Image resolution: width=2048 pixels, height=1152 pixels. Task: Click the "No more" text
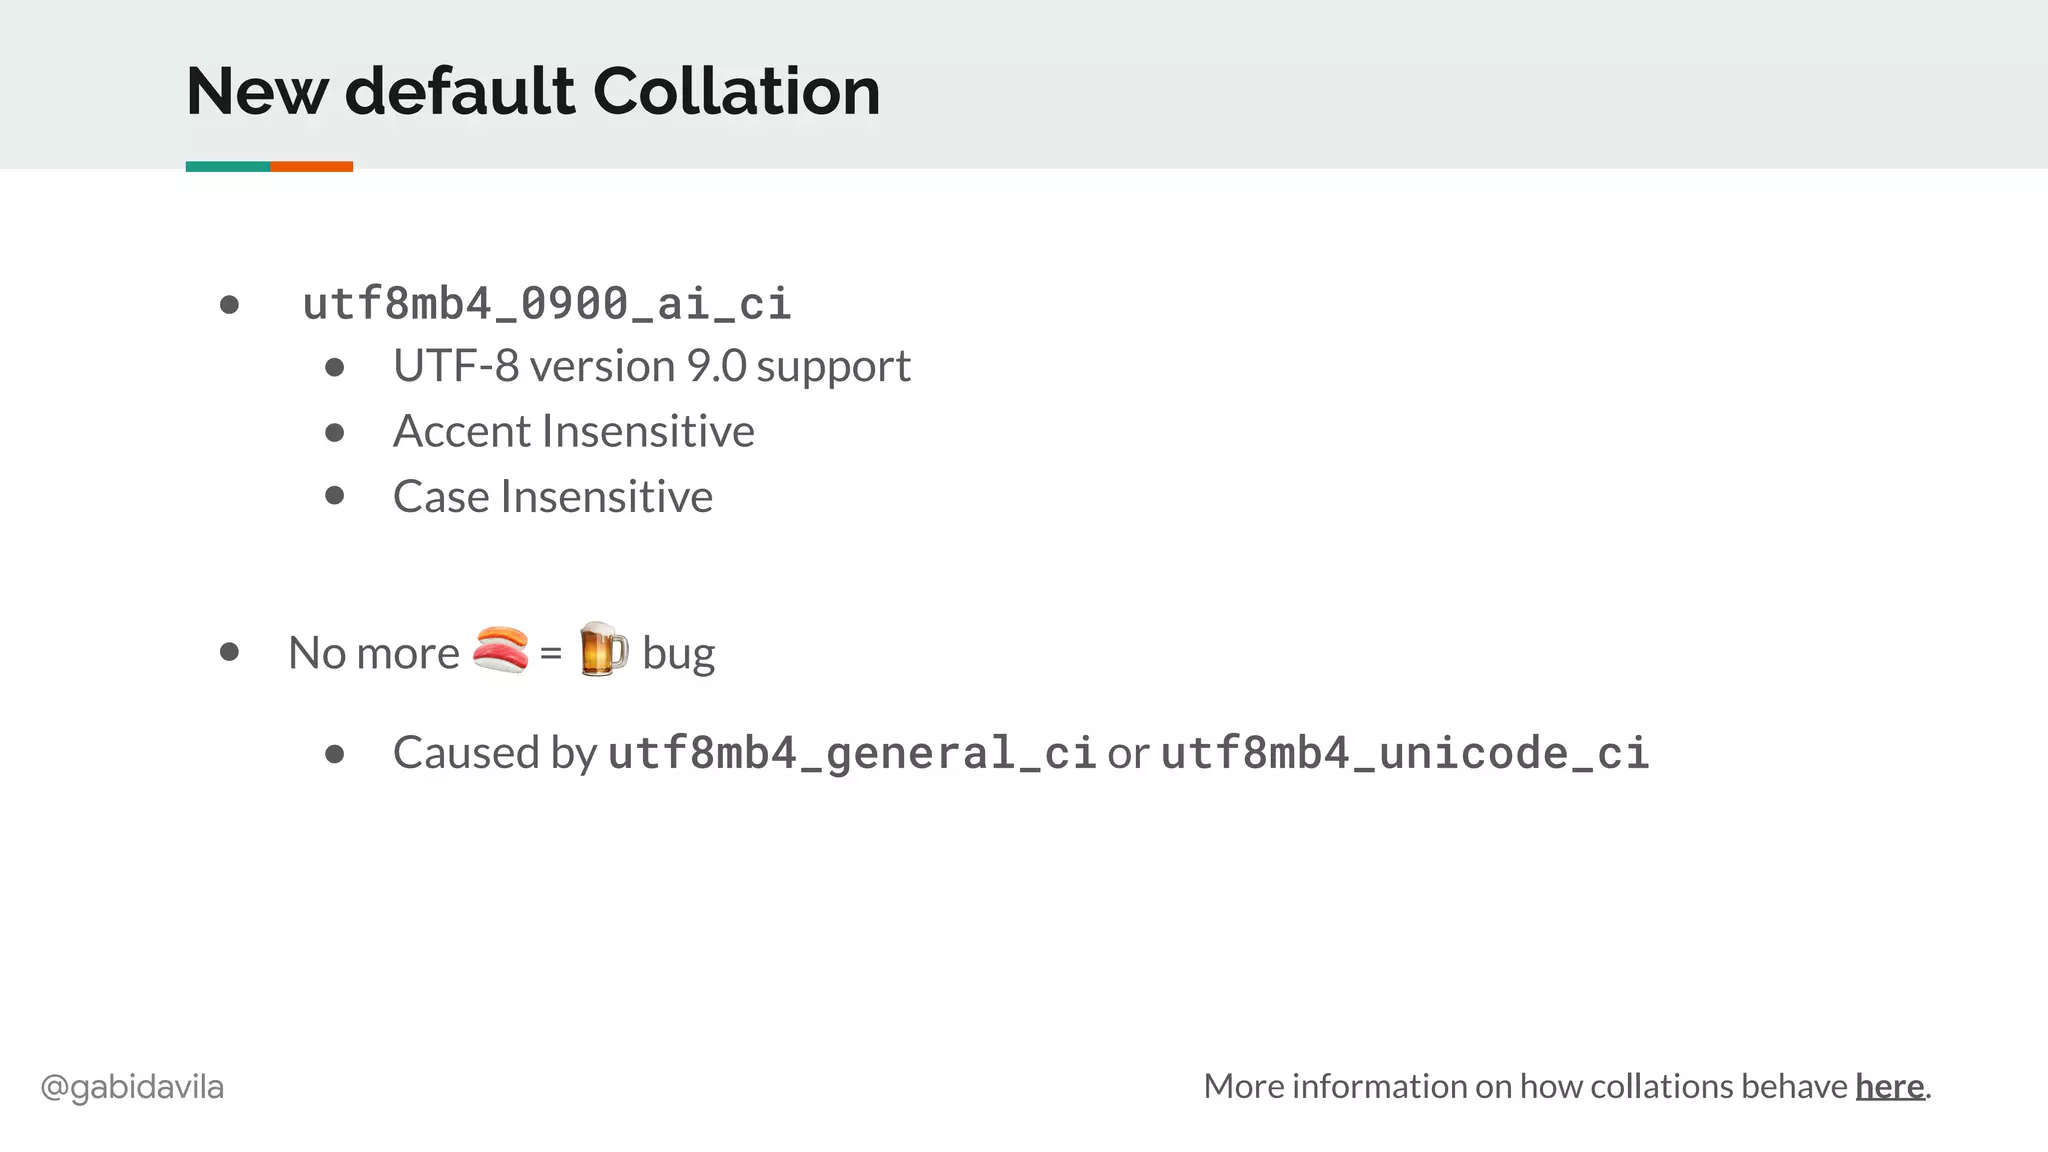(x=373, y=653)
